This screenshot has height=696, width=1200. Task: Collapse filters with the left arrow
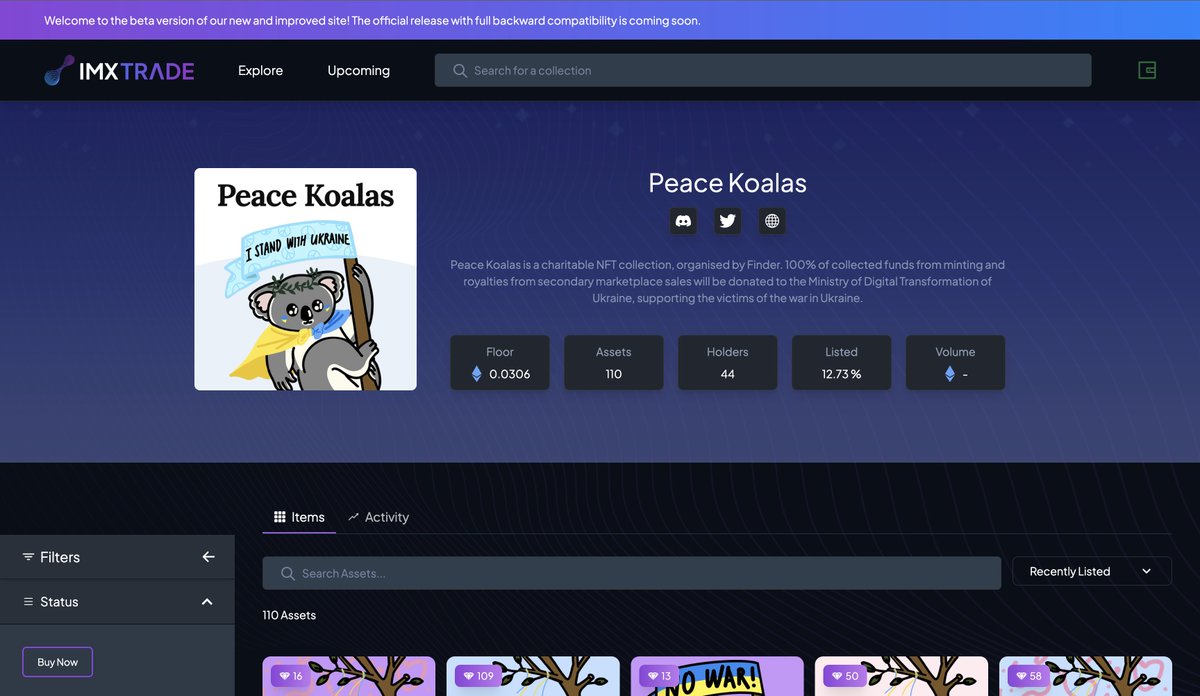208,557
